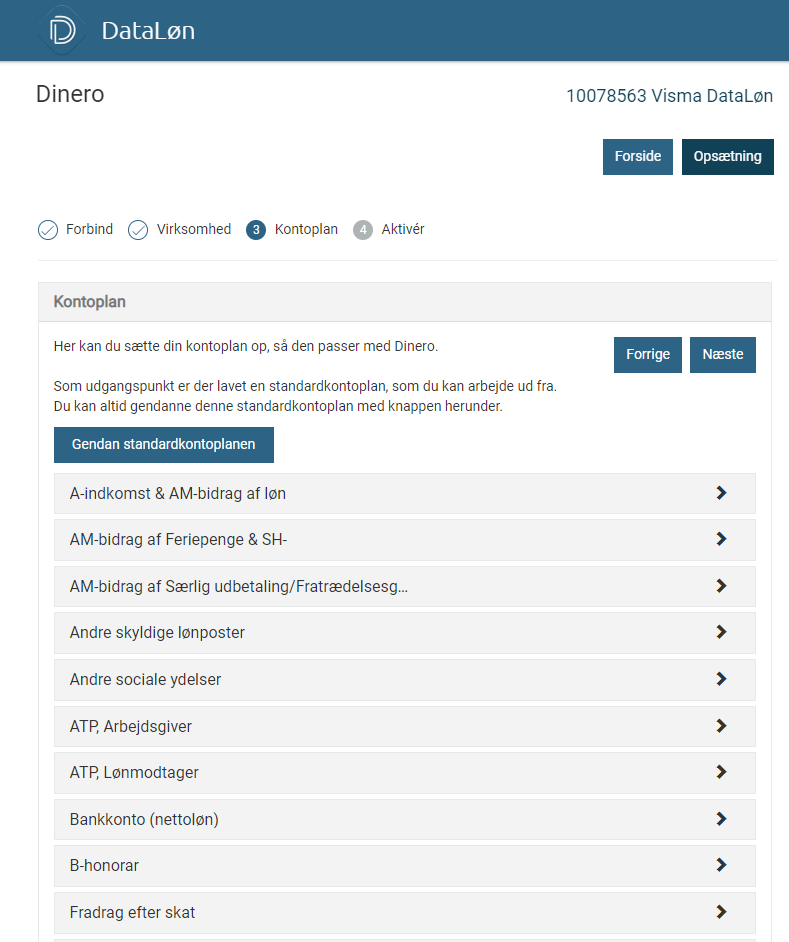
Task: Open Andre skyldige lønposter row
Action: pyautogui.click(x=404, y=632)
